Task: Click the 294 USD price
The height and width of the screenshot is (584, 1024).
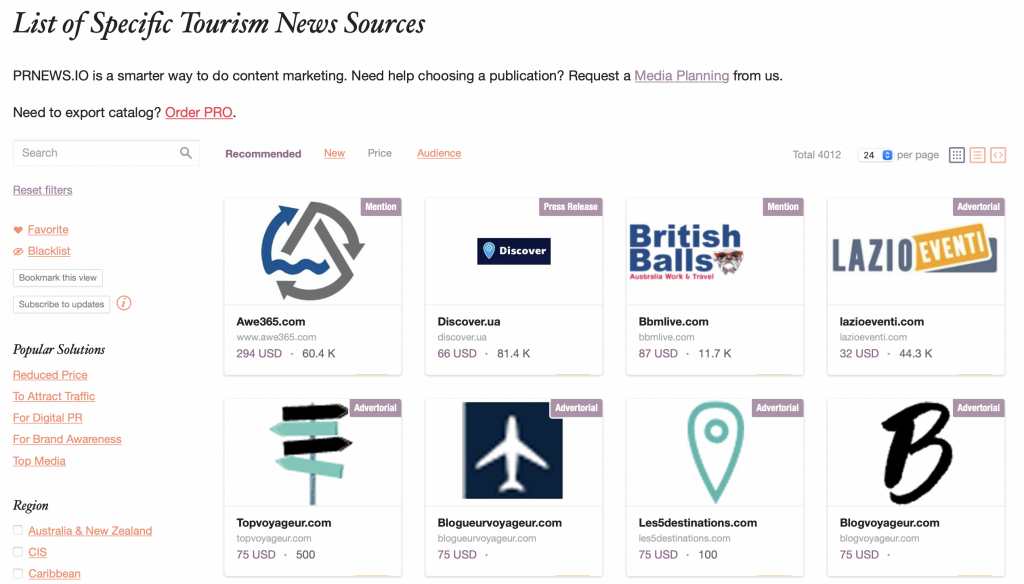Action: [x=259, y=353]
